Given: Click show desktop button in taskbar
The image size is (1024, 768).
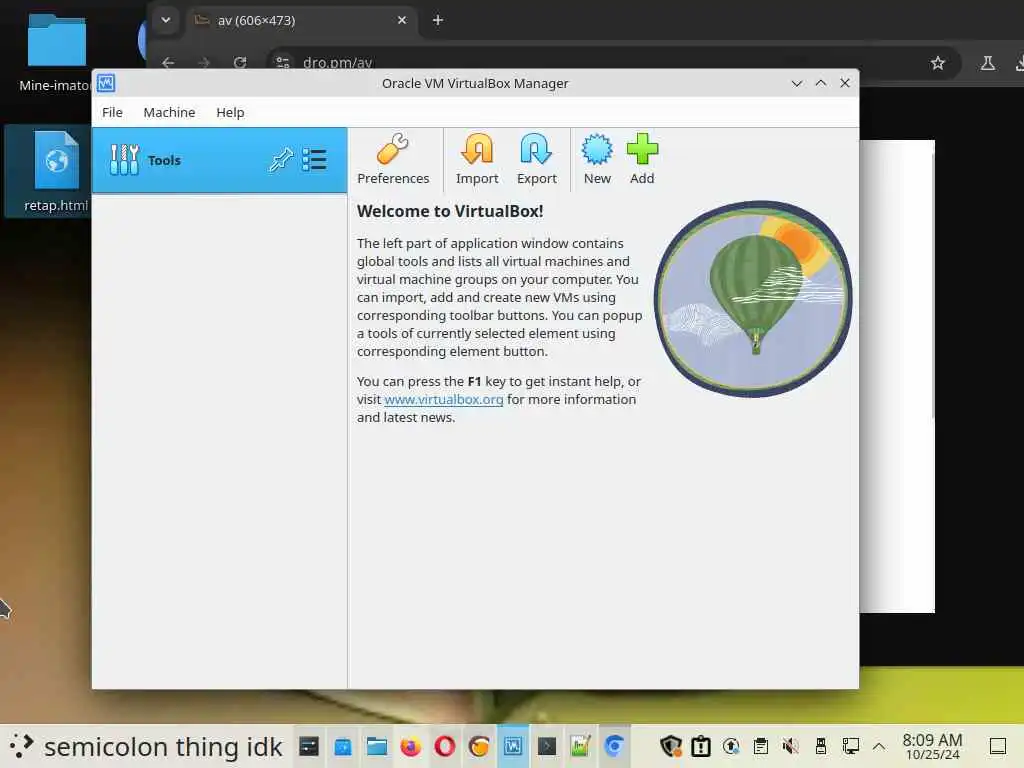Looking at the screenshot, I should [x=998, y=746].
